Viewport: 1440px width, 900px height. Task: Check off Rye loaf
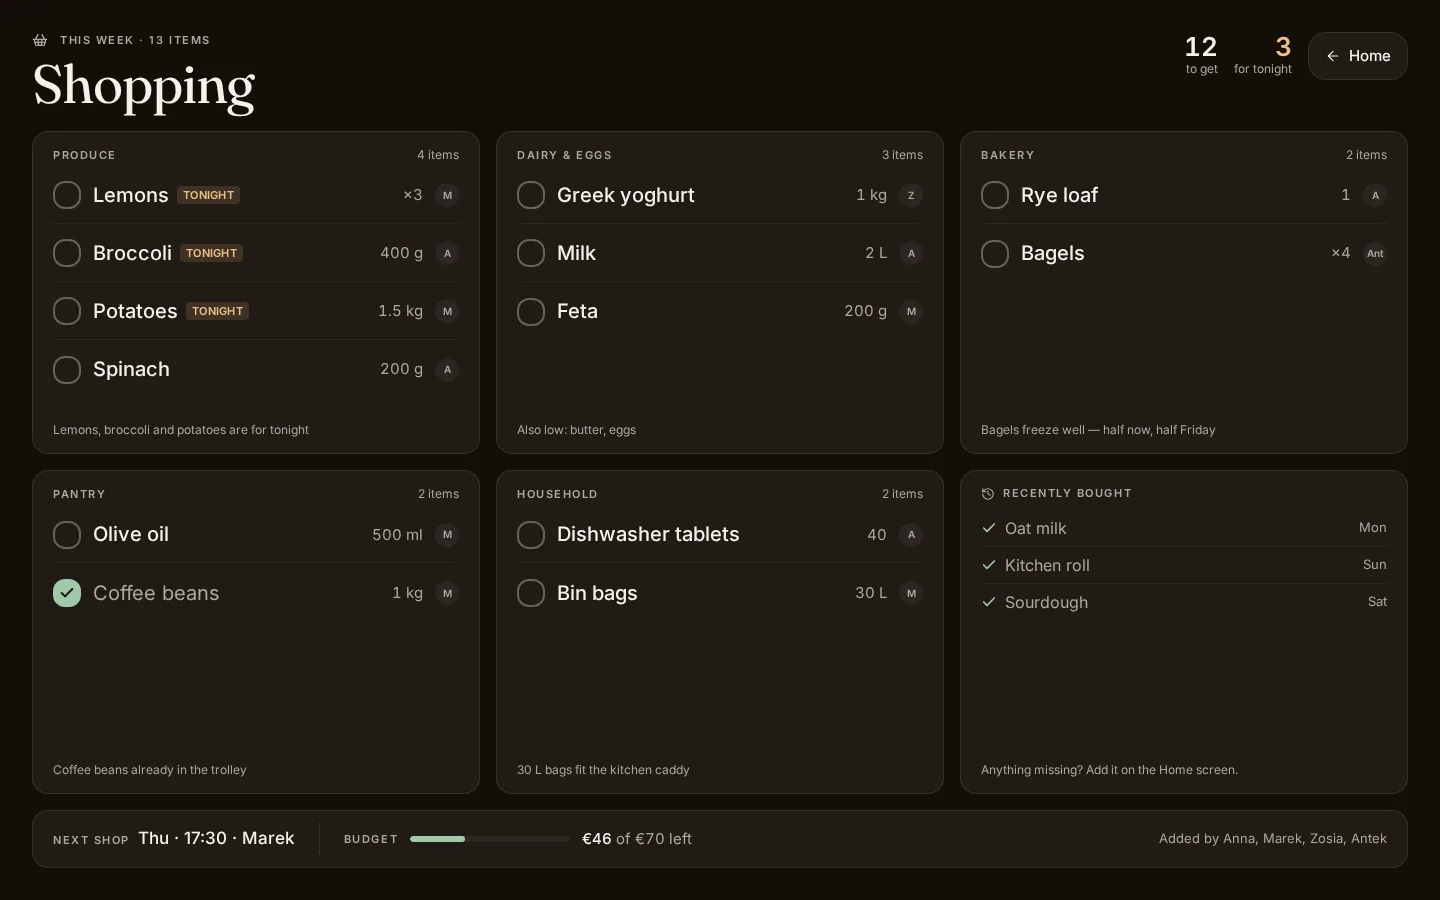pyautogui.click(x=995, y=195)
